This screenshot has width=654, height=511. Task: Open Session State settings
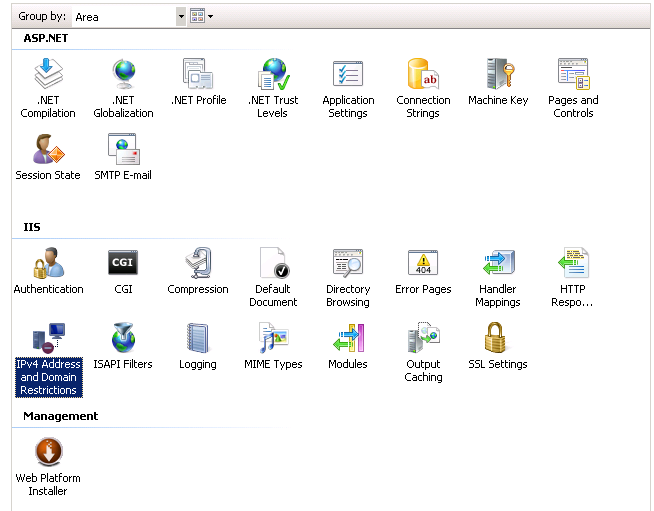[x=48, y=157]
